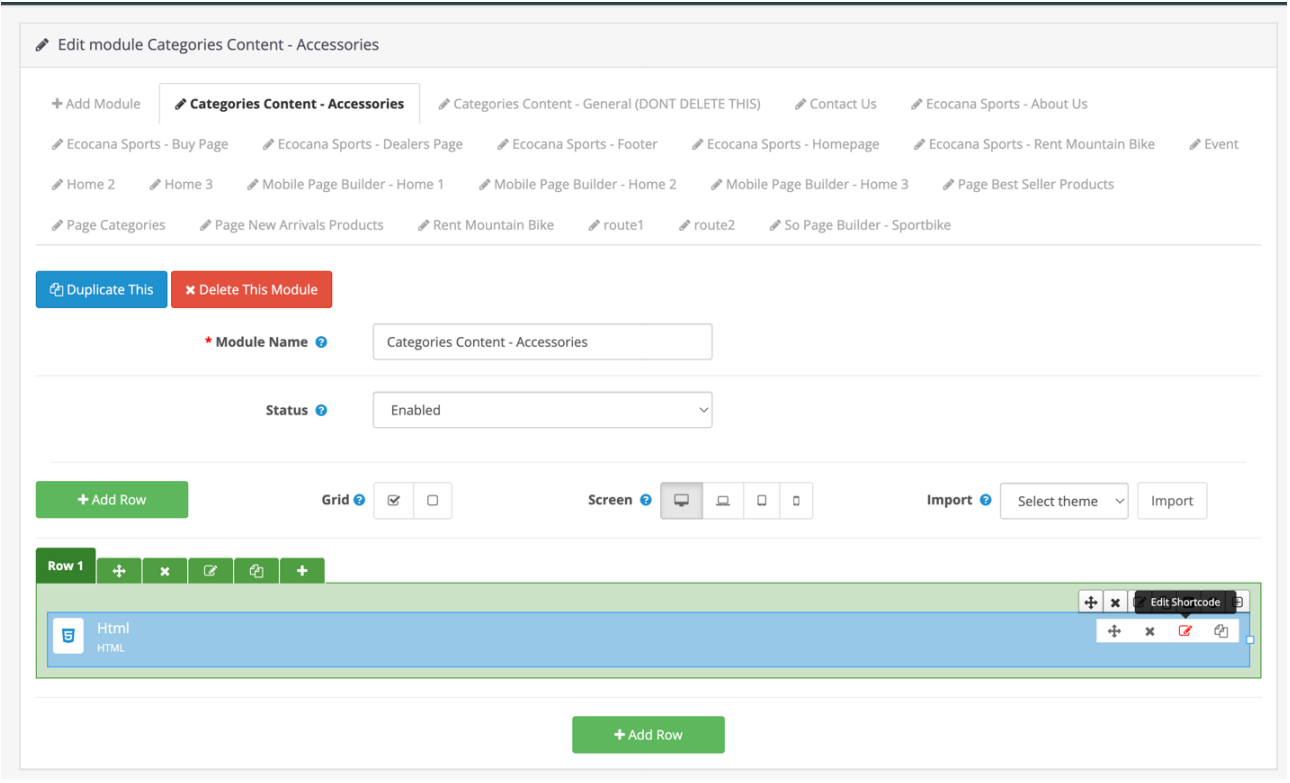The height and width of the screenshot is (783, 1290).
Task: Disable grid with the empty box option
Action: (432, 501)
